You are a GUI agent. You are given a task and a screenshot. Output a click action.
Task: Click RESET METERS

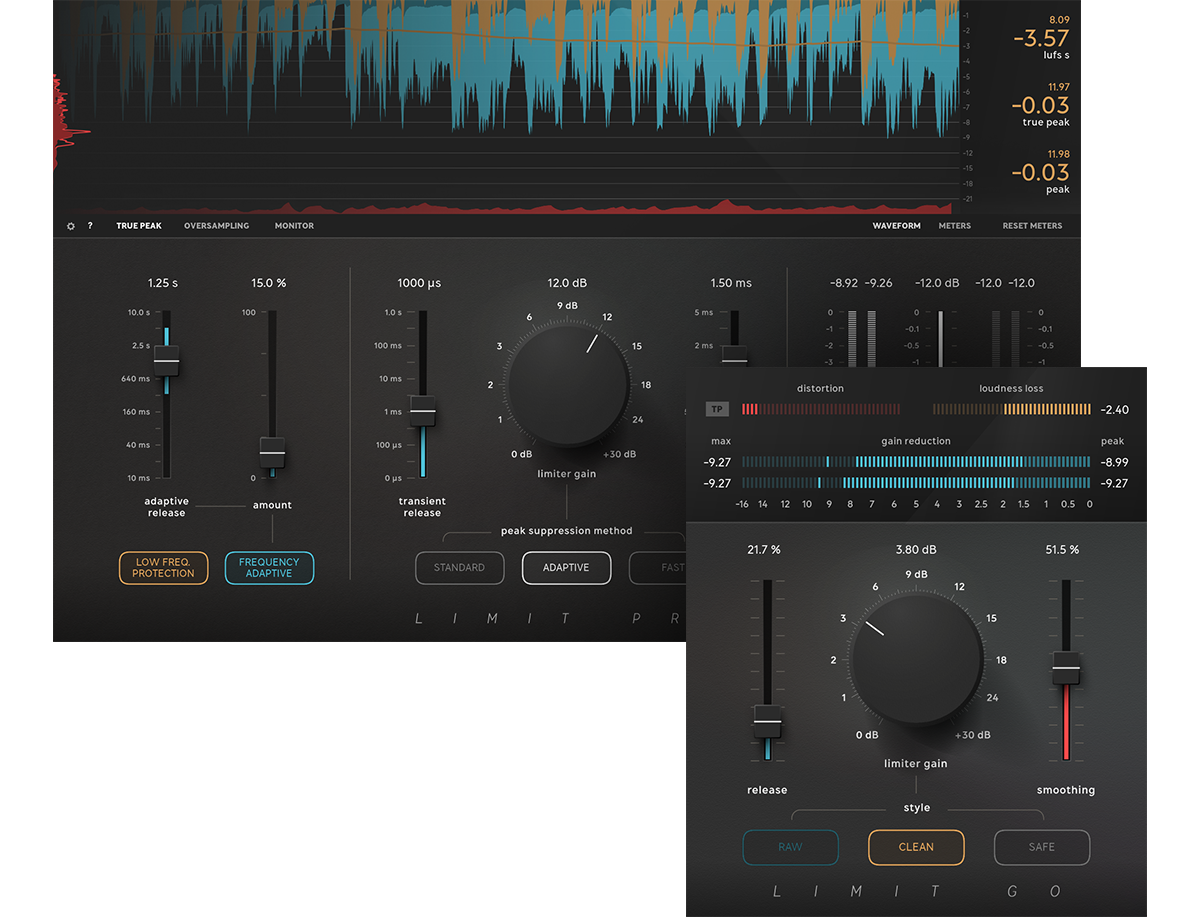pyautogui.click(x=1032, y=226)
